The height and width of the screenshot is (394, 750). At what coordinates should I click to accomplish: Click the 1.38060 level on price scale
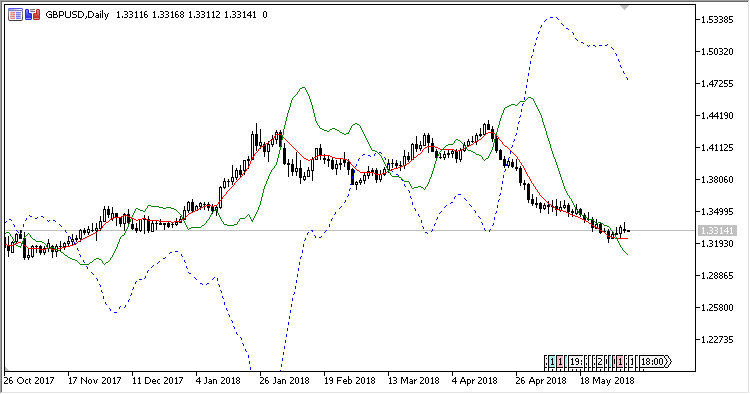pyautogui.click(x=717, y=180)
